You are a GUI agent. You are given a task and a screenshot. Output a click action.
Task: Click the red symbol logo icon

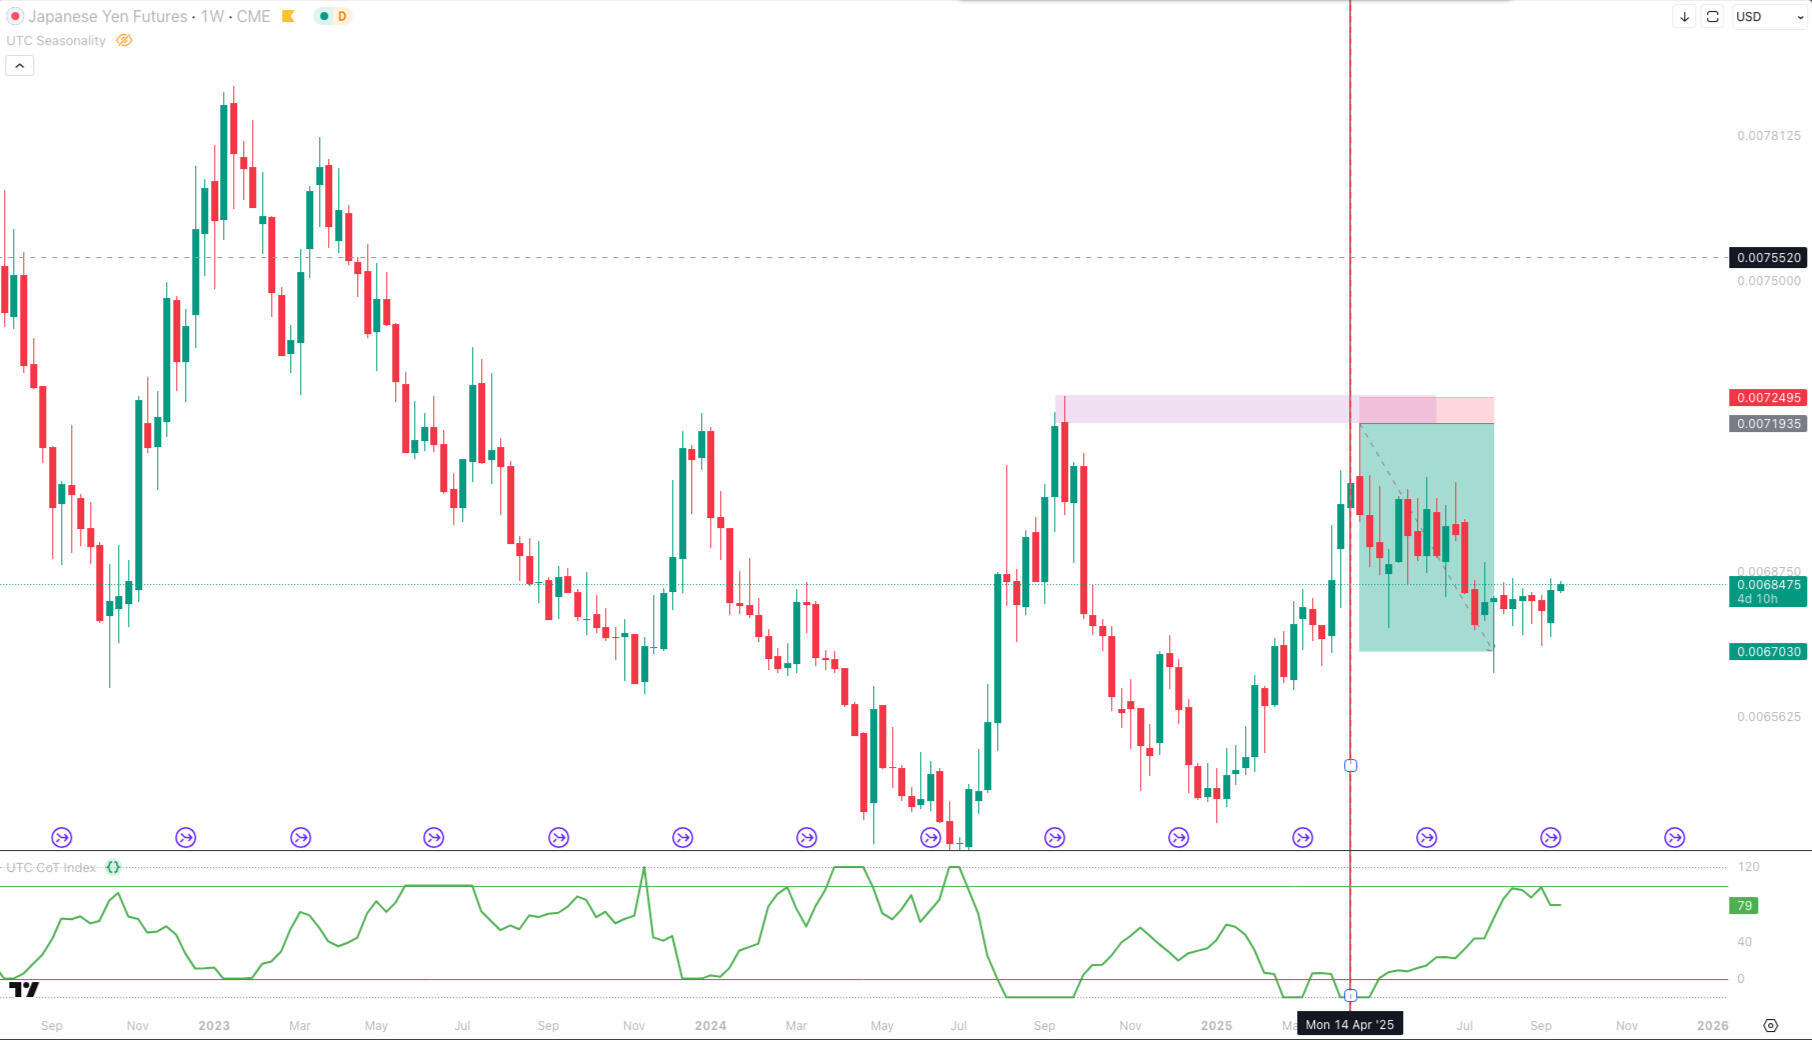15,16
